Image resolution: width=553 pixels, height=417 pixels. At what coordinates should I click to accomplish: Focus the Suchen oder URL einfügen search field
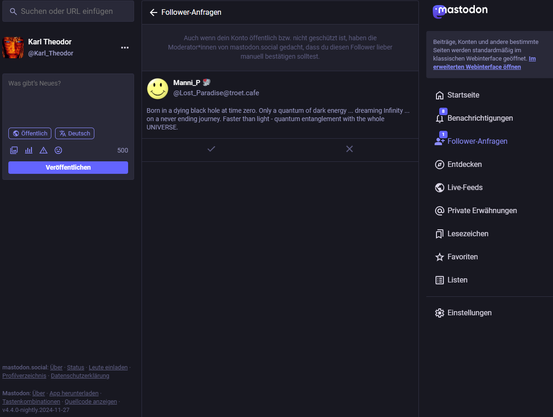point(68,11)
